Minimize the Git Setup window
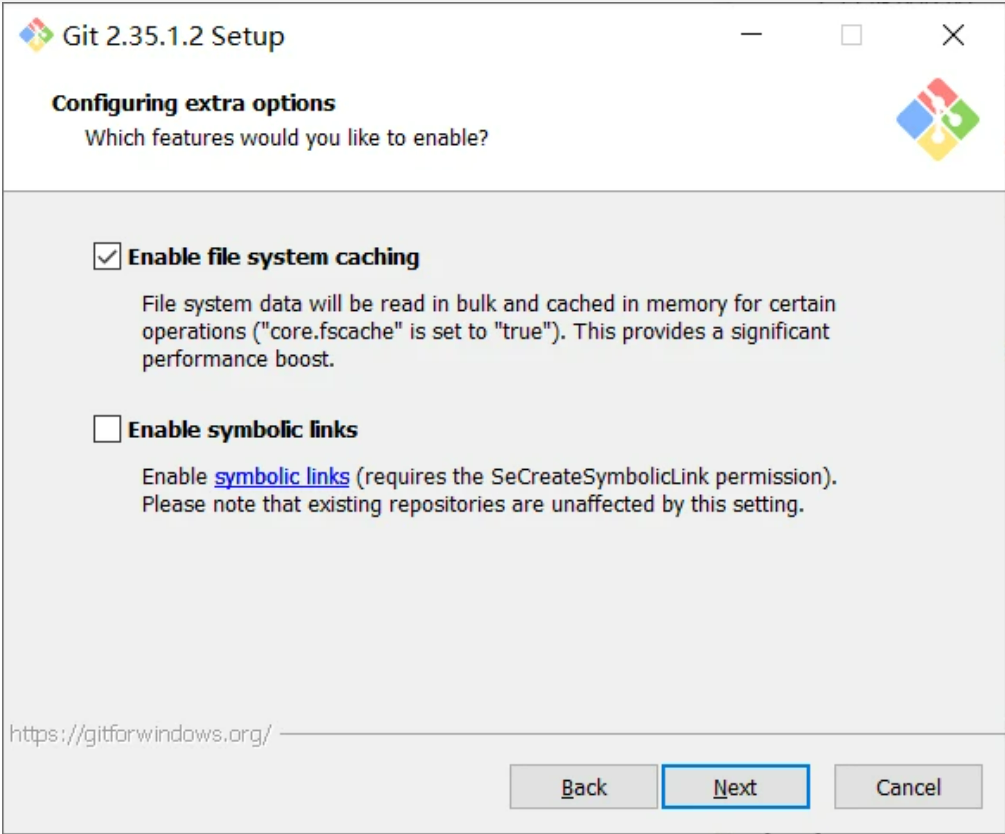The image size is (1005, 834). (x=753, y=36)
